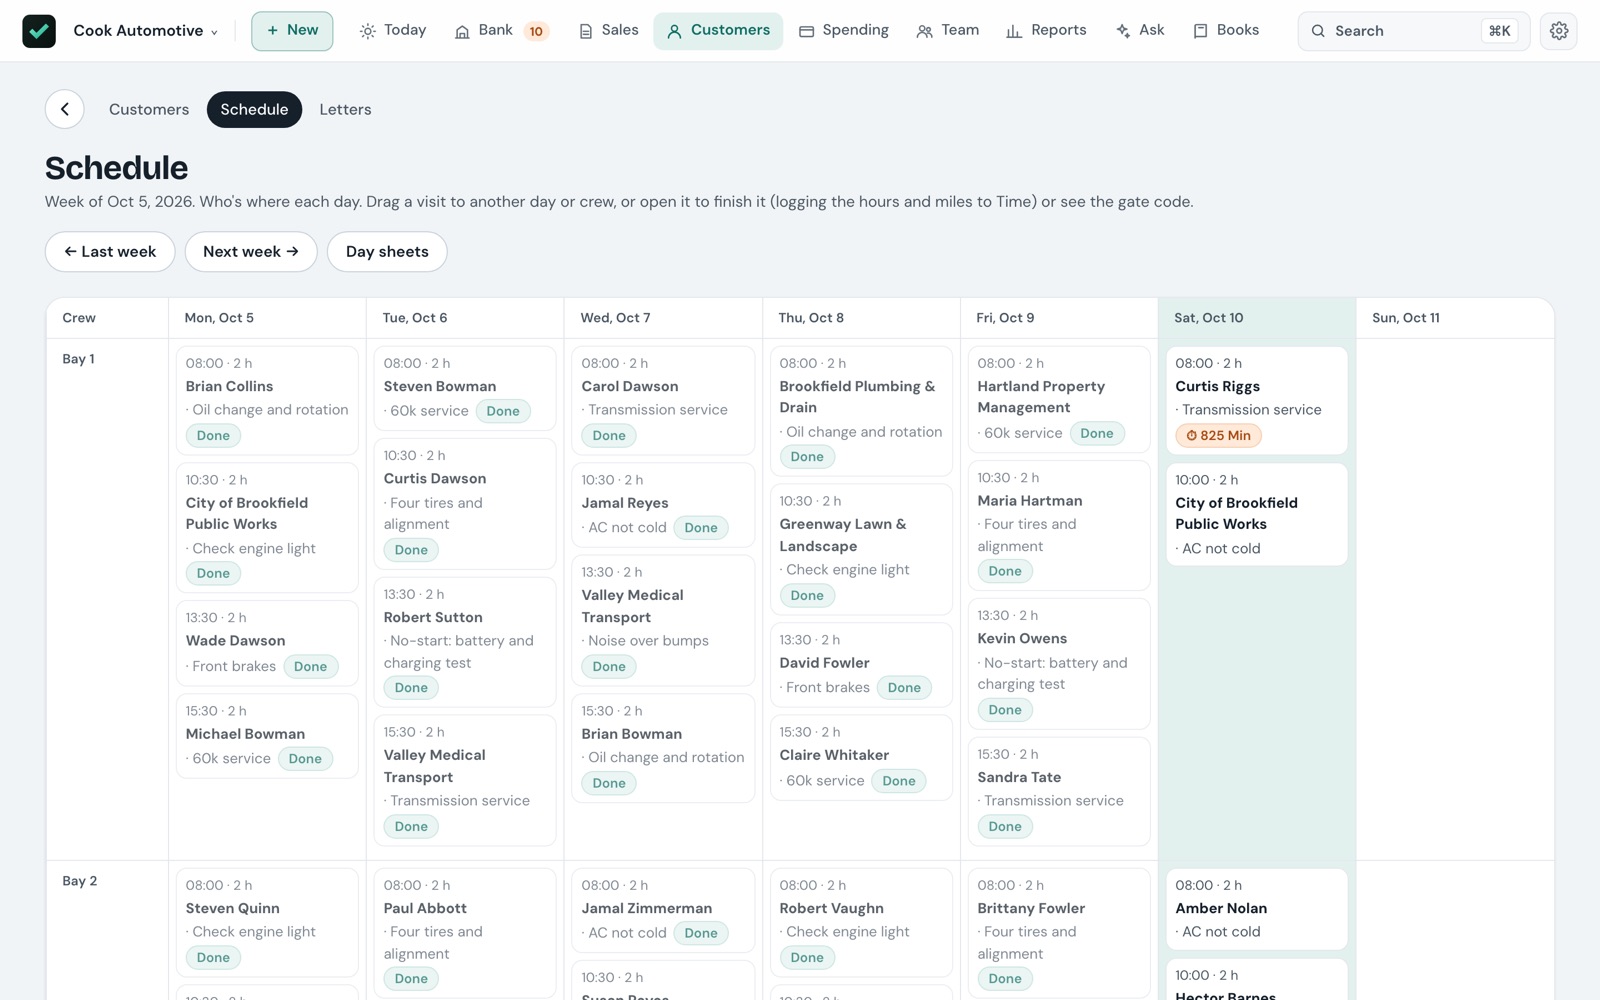Open Steven Quinn check engine light visit
1600x1000 pixels.
[267, 922]
